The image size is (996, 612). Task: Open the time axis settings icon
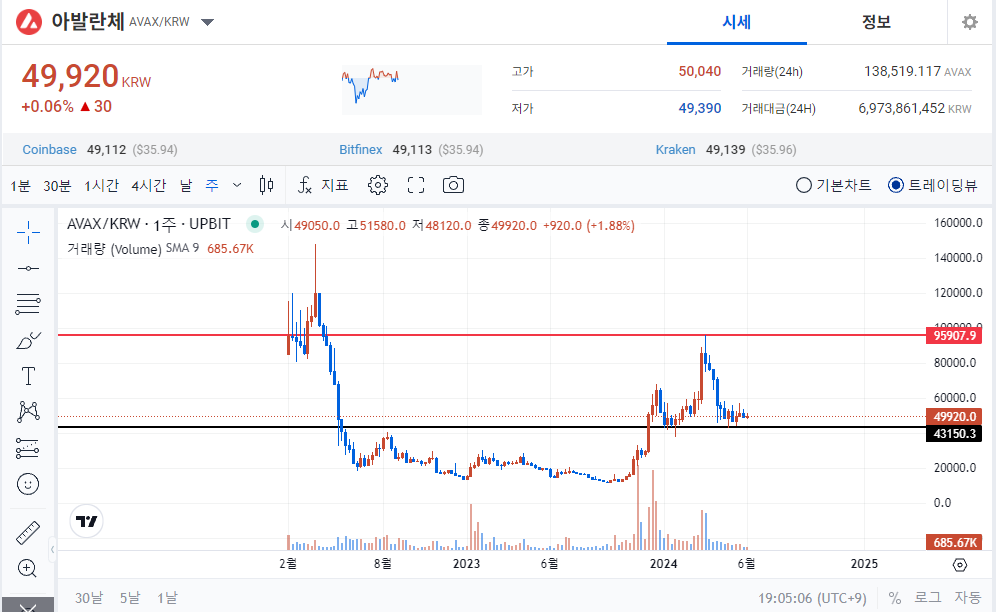click(960, 564)
